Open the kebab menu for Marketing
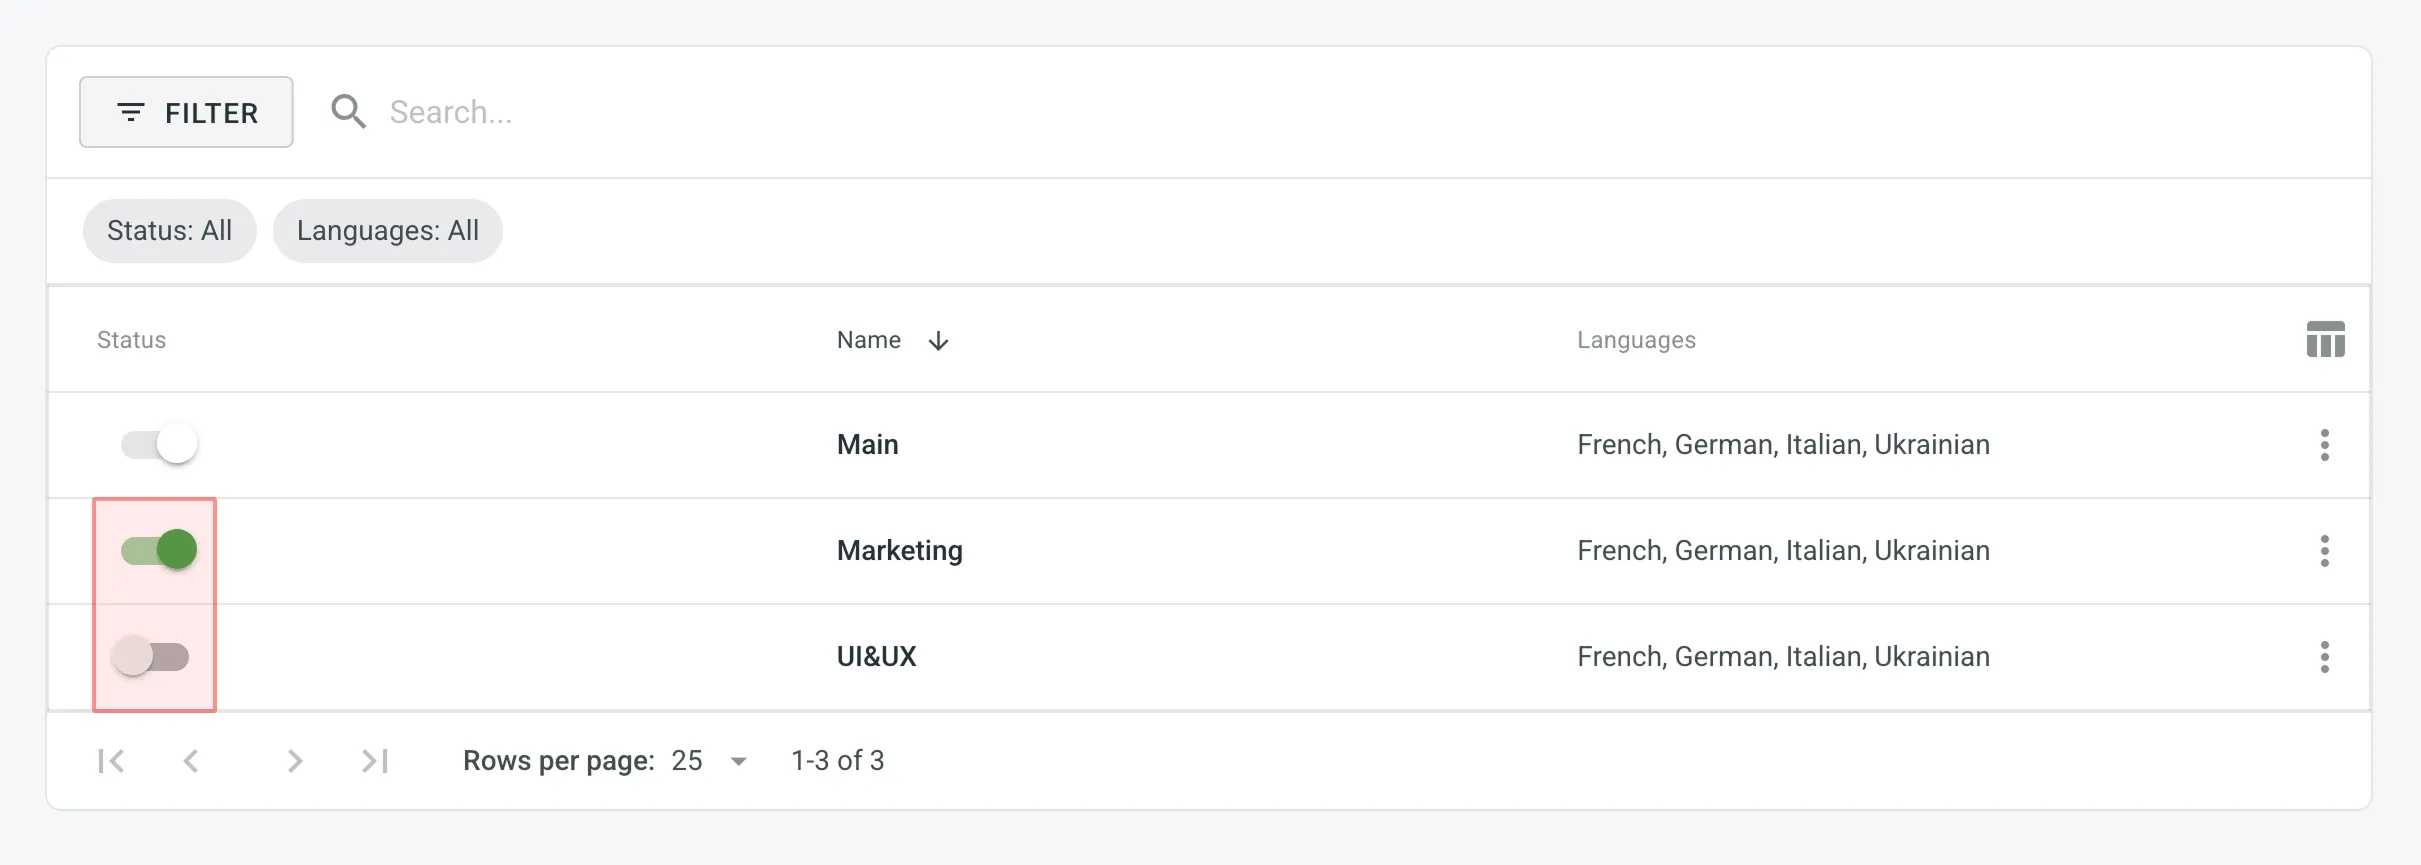2421x865 pixels. coord(2325,551)
